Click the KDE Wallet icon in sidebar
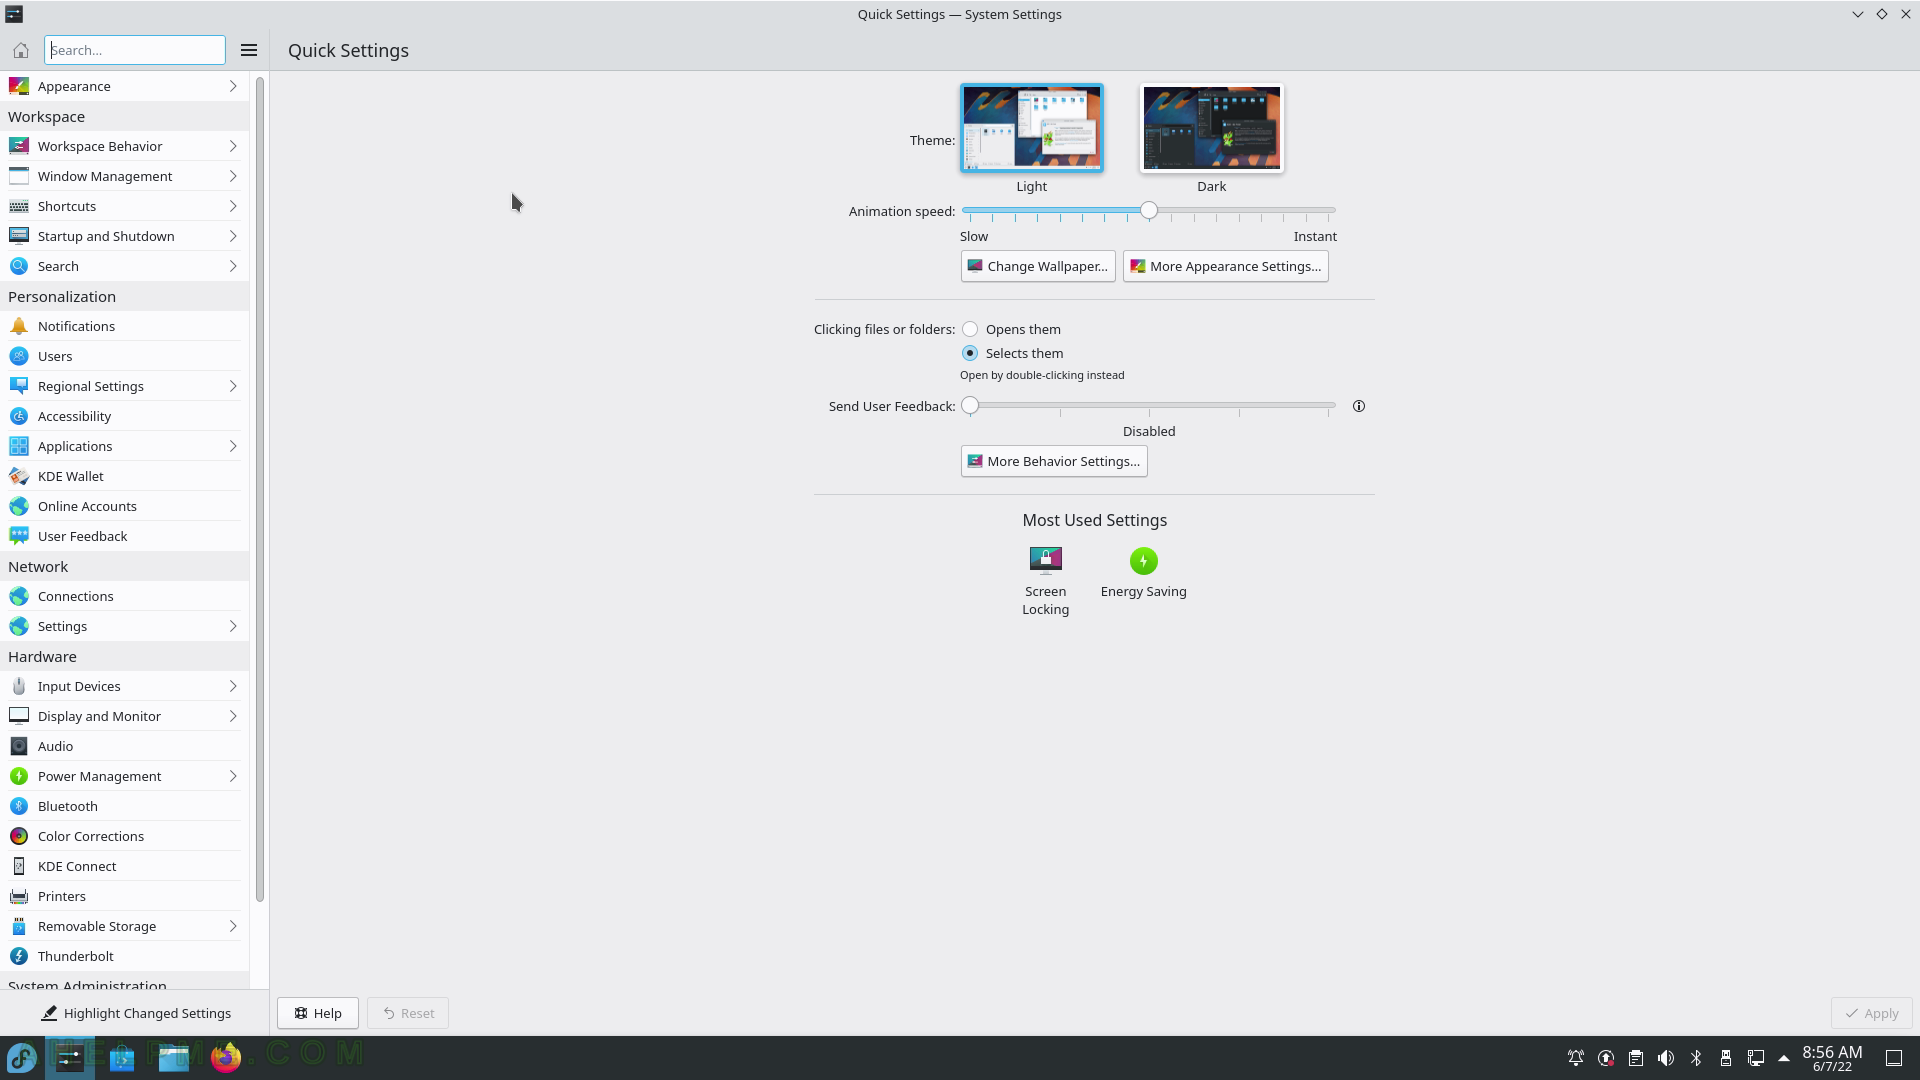The height and width of the screenshot is (1080, 1920). 19,476
